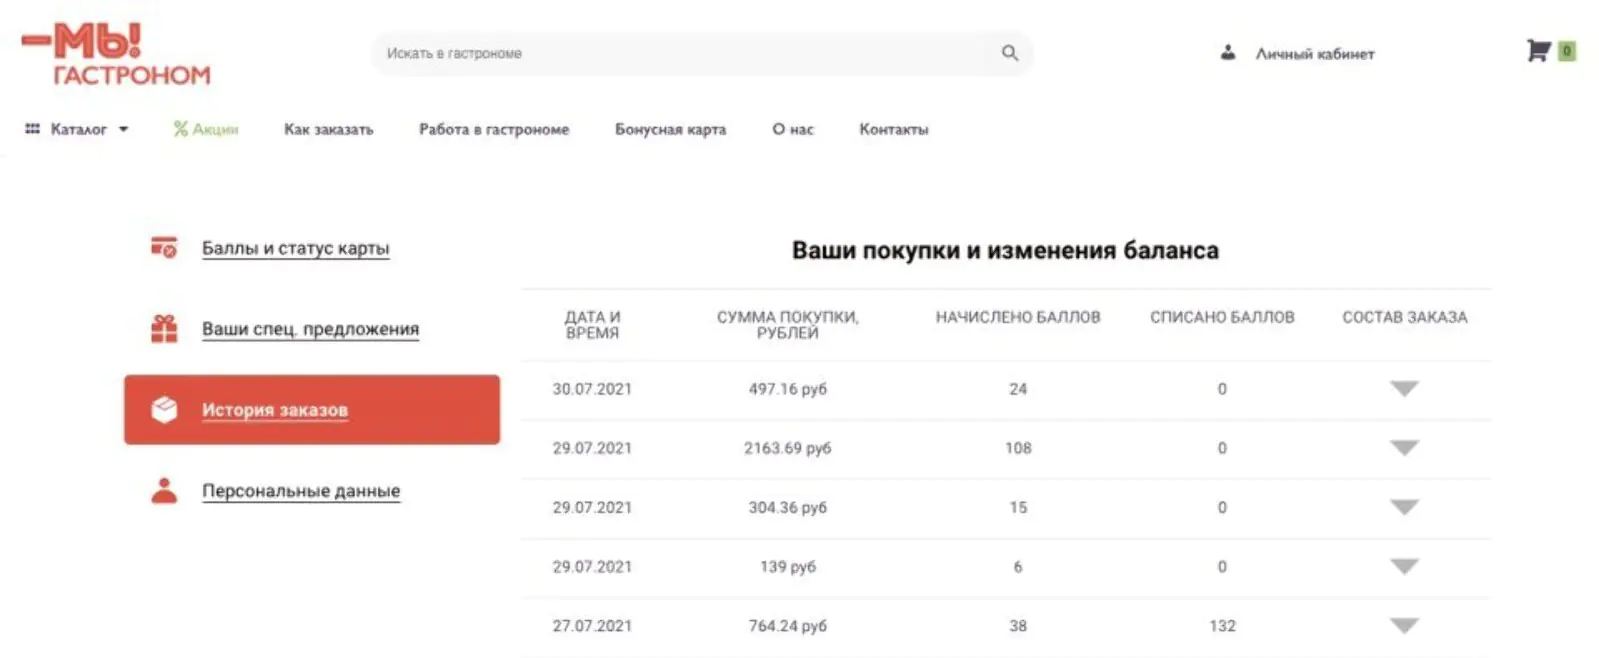Open the МЫ! Гастроном logo homepage
1599x658 pixels.
pyautogui.click(x=117, y=55)
